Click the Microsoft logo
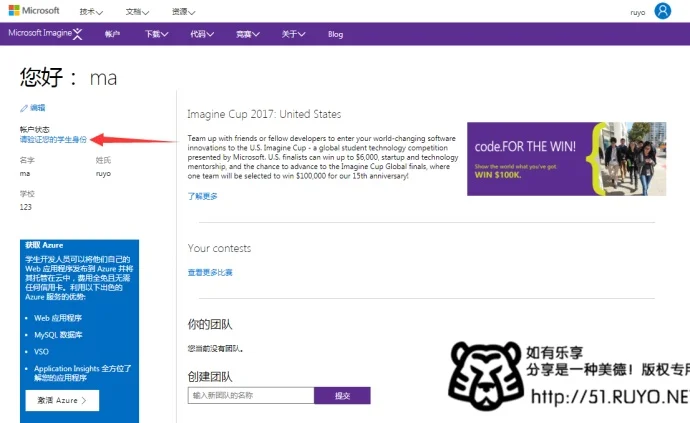 coord(34,11)
